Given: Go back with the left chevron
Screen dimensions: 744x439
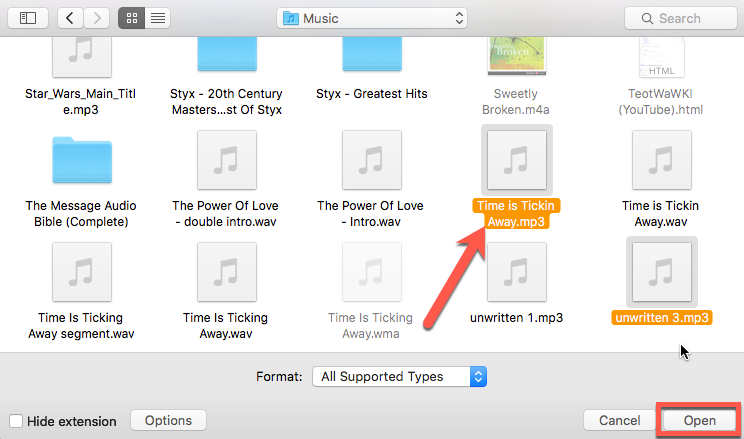Looking at the screenshot, I should 71,18.
